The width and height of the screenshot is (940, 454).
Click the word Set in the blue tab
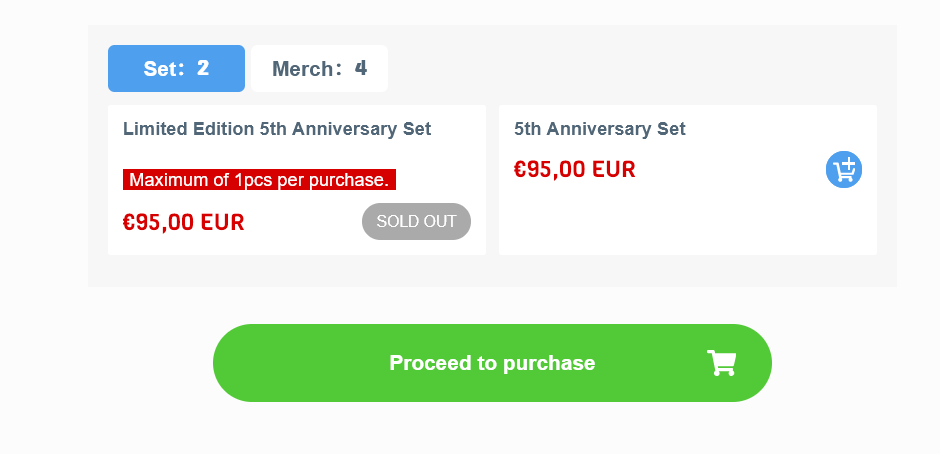(159, 69)
